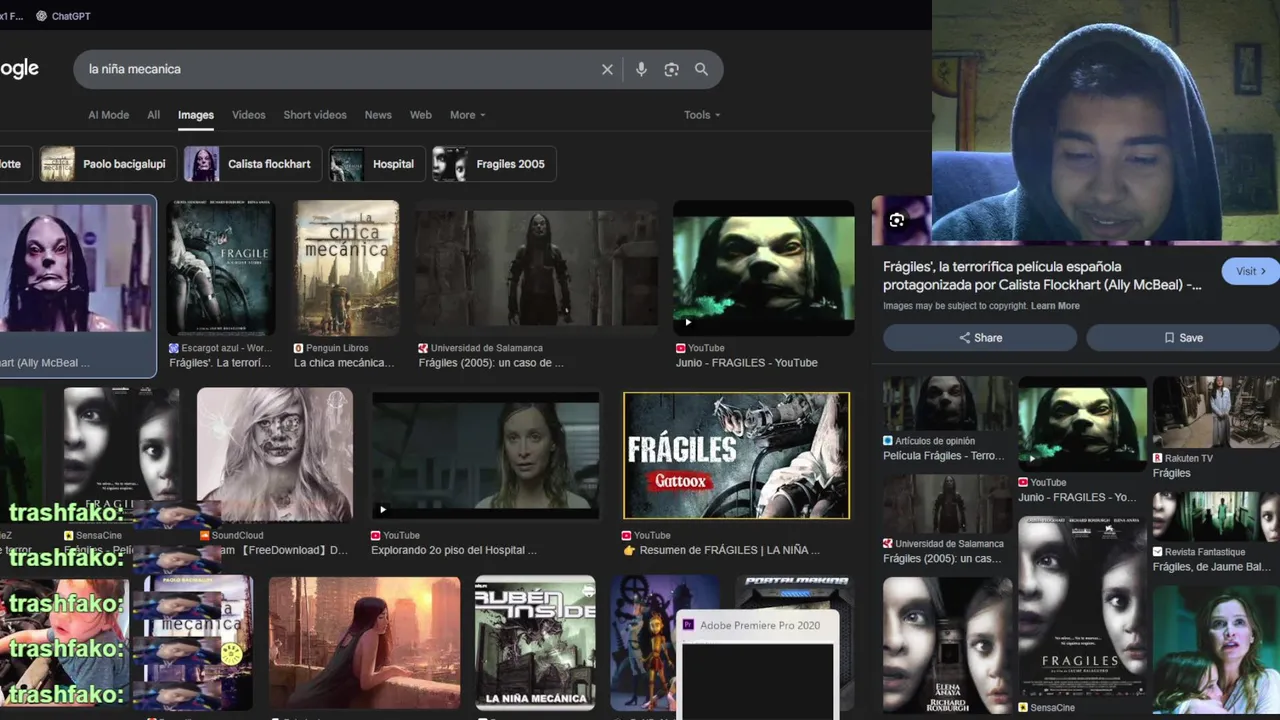Click the Save button
The width and height of the screenshot is (1280, 720).
click(1183, 338)
